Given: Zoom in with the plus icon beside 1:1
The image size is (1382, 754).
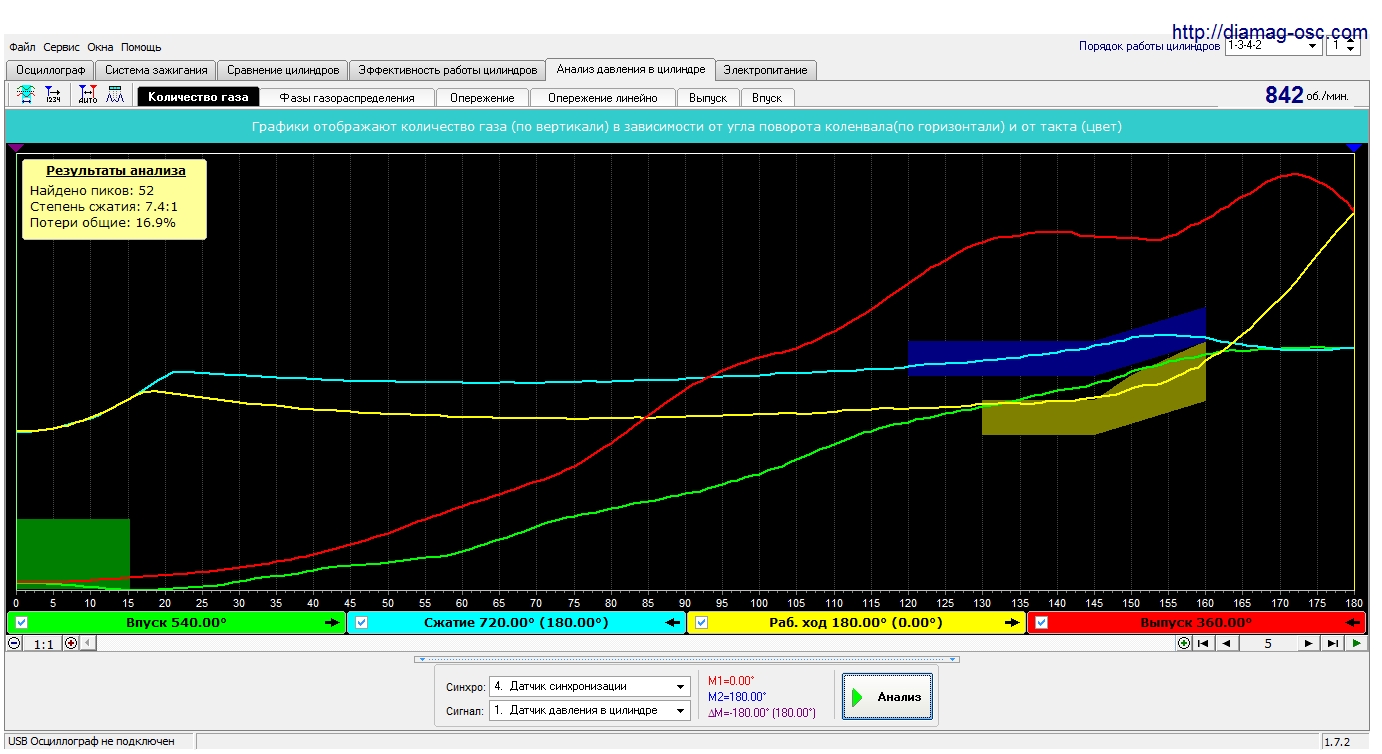Looking at the screenshot, I should [70, 643].
